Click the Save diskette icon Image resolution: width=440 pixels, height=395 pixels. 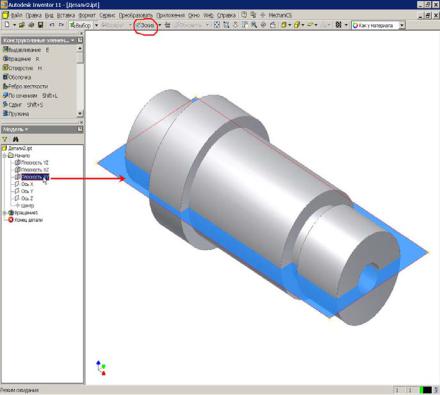pyautogui.click(x=41, y=25)
